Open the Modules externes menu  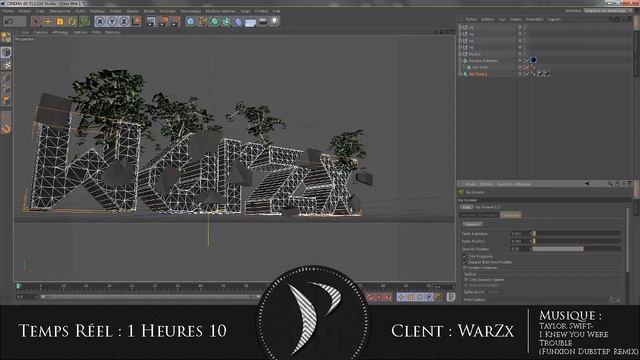point(220,11)
